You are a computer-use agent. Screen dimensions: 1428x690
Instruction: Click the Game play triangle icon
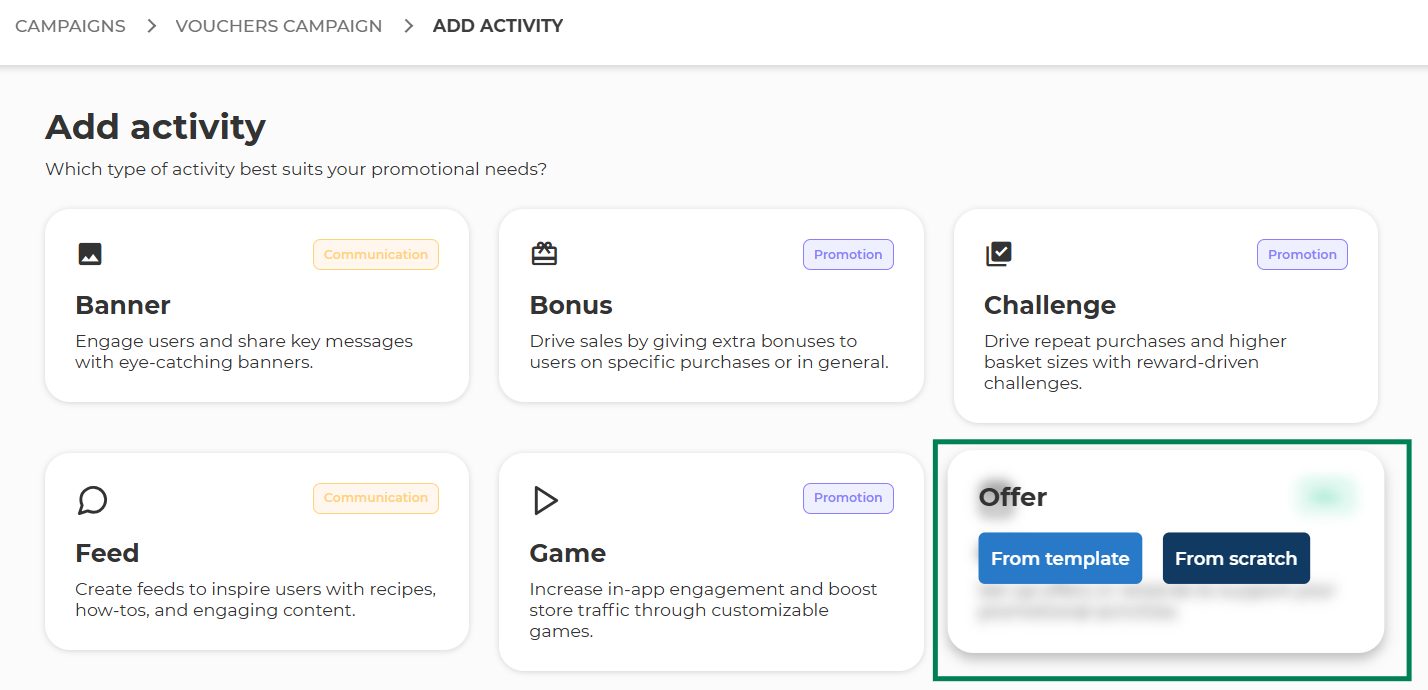pyautogui.click(x=545, y=500)
